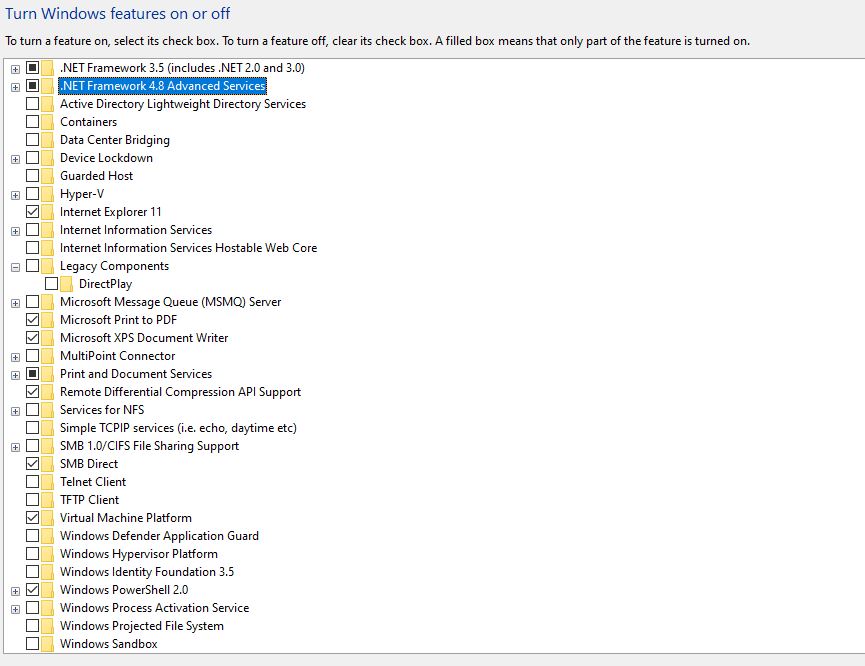The image size is (865, 666).
Task: Collapse the Legacy Components node
Action: [15, 267]
